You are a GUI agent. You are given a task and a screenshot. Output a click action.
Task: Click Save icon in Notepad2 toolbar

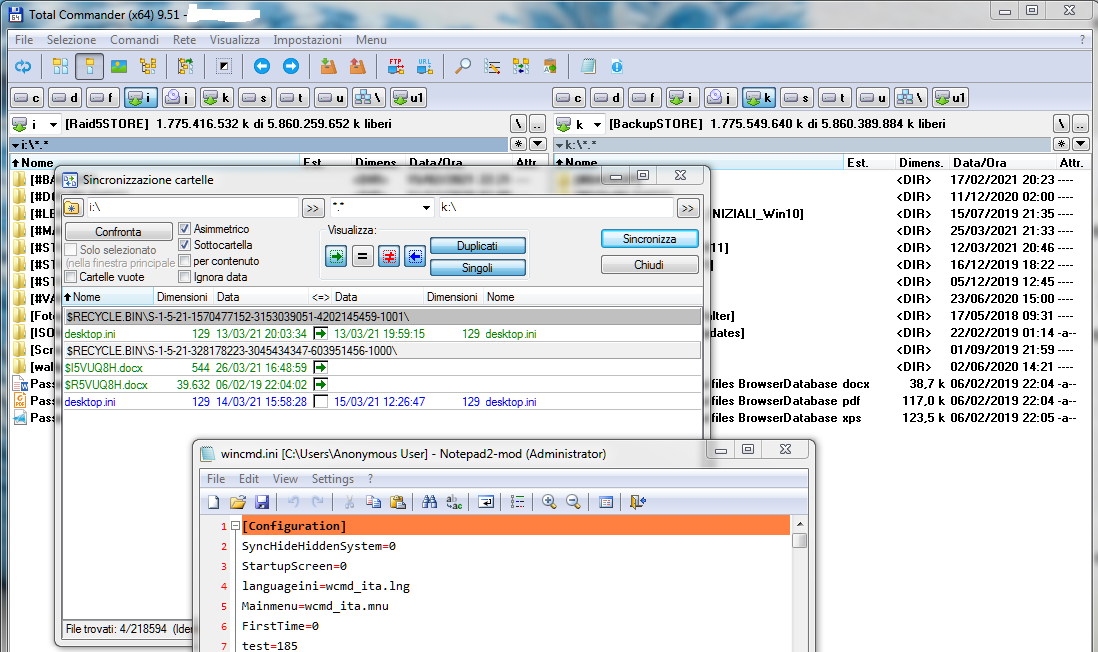coord(262,501)
